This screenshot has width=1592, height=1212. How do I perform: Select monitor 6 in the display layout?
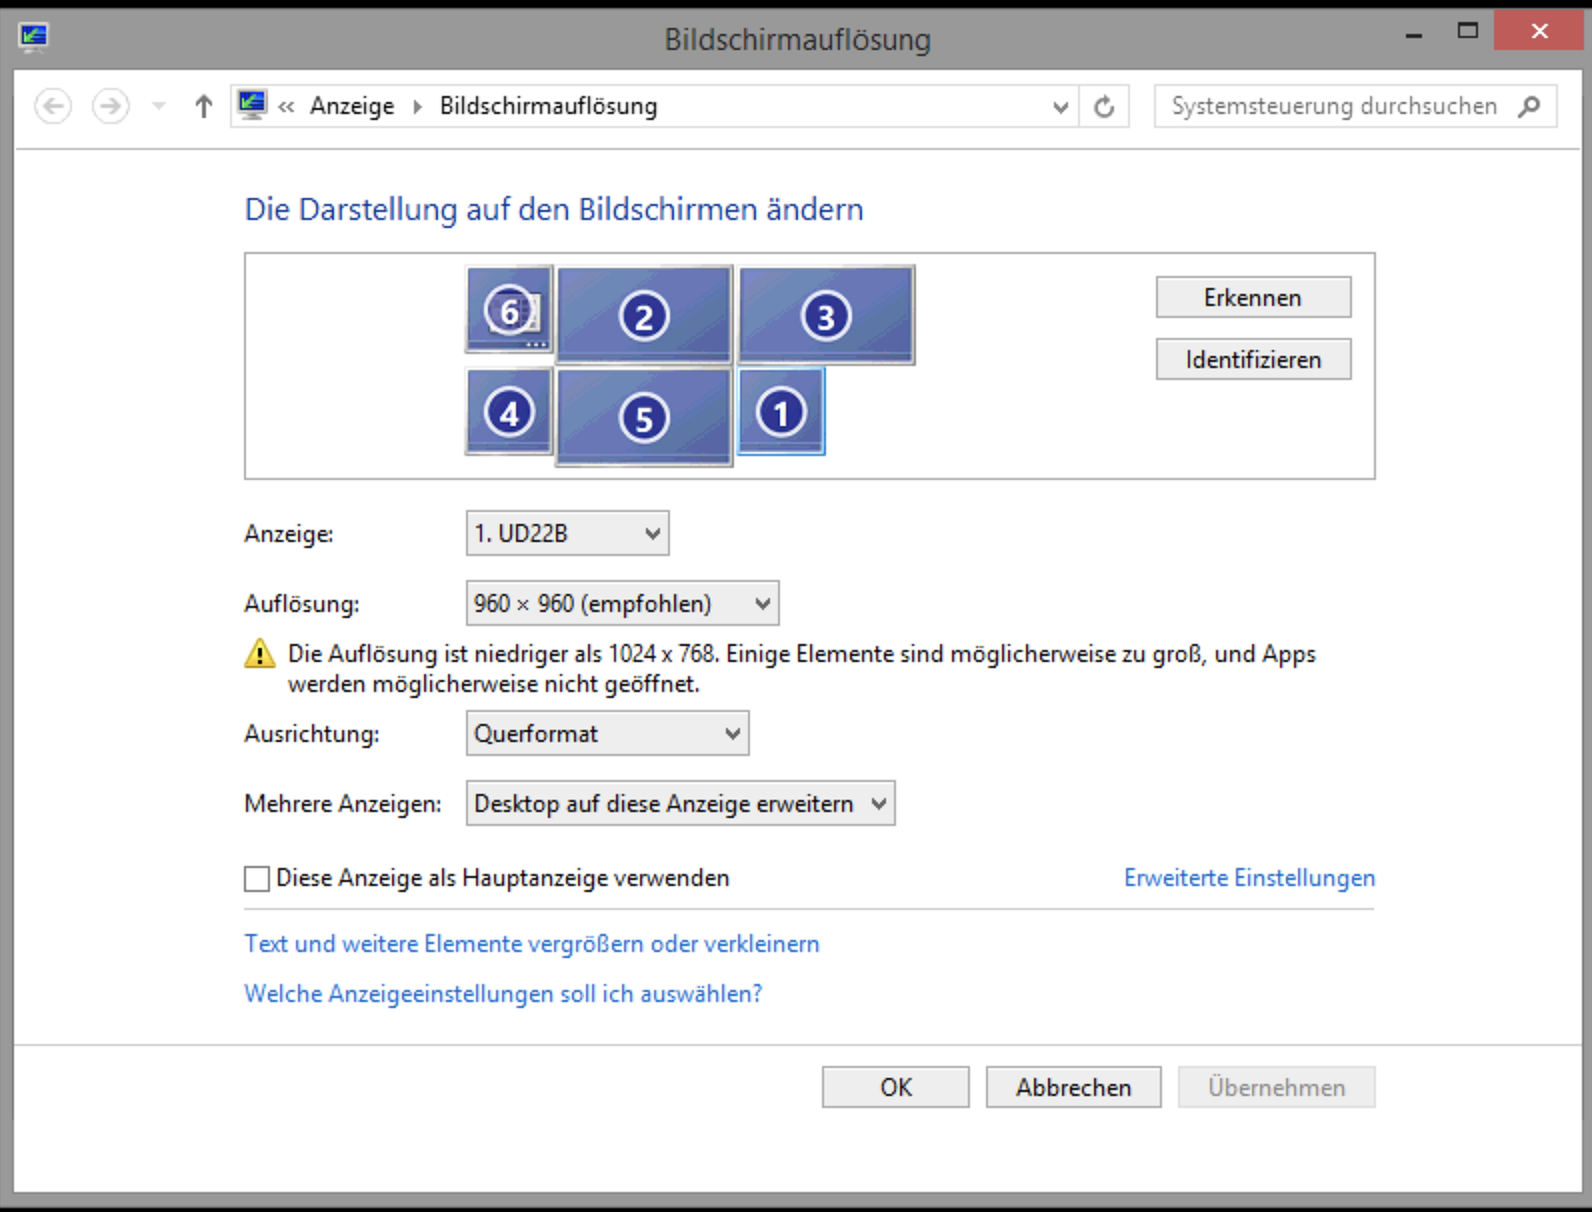(x=509, y=309)
